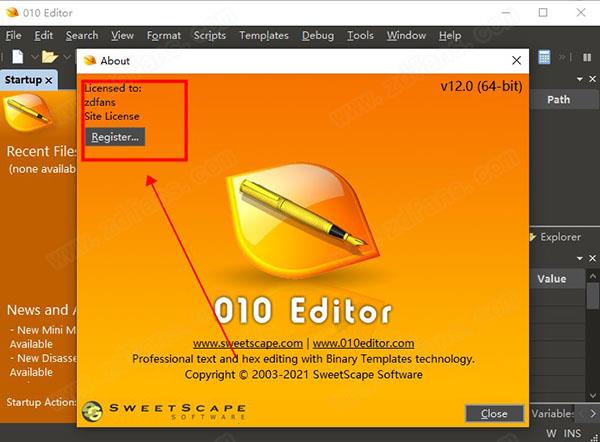600x442 pixels.
Task: Click the 'New Disasse' news item
Action: 43,365
